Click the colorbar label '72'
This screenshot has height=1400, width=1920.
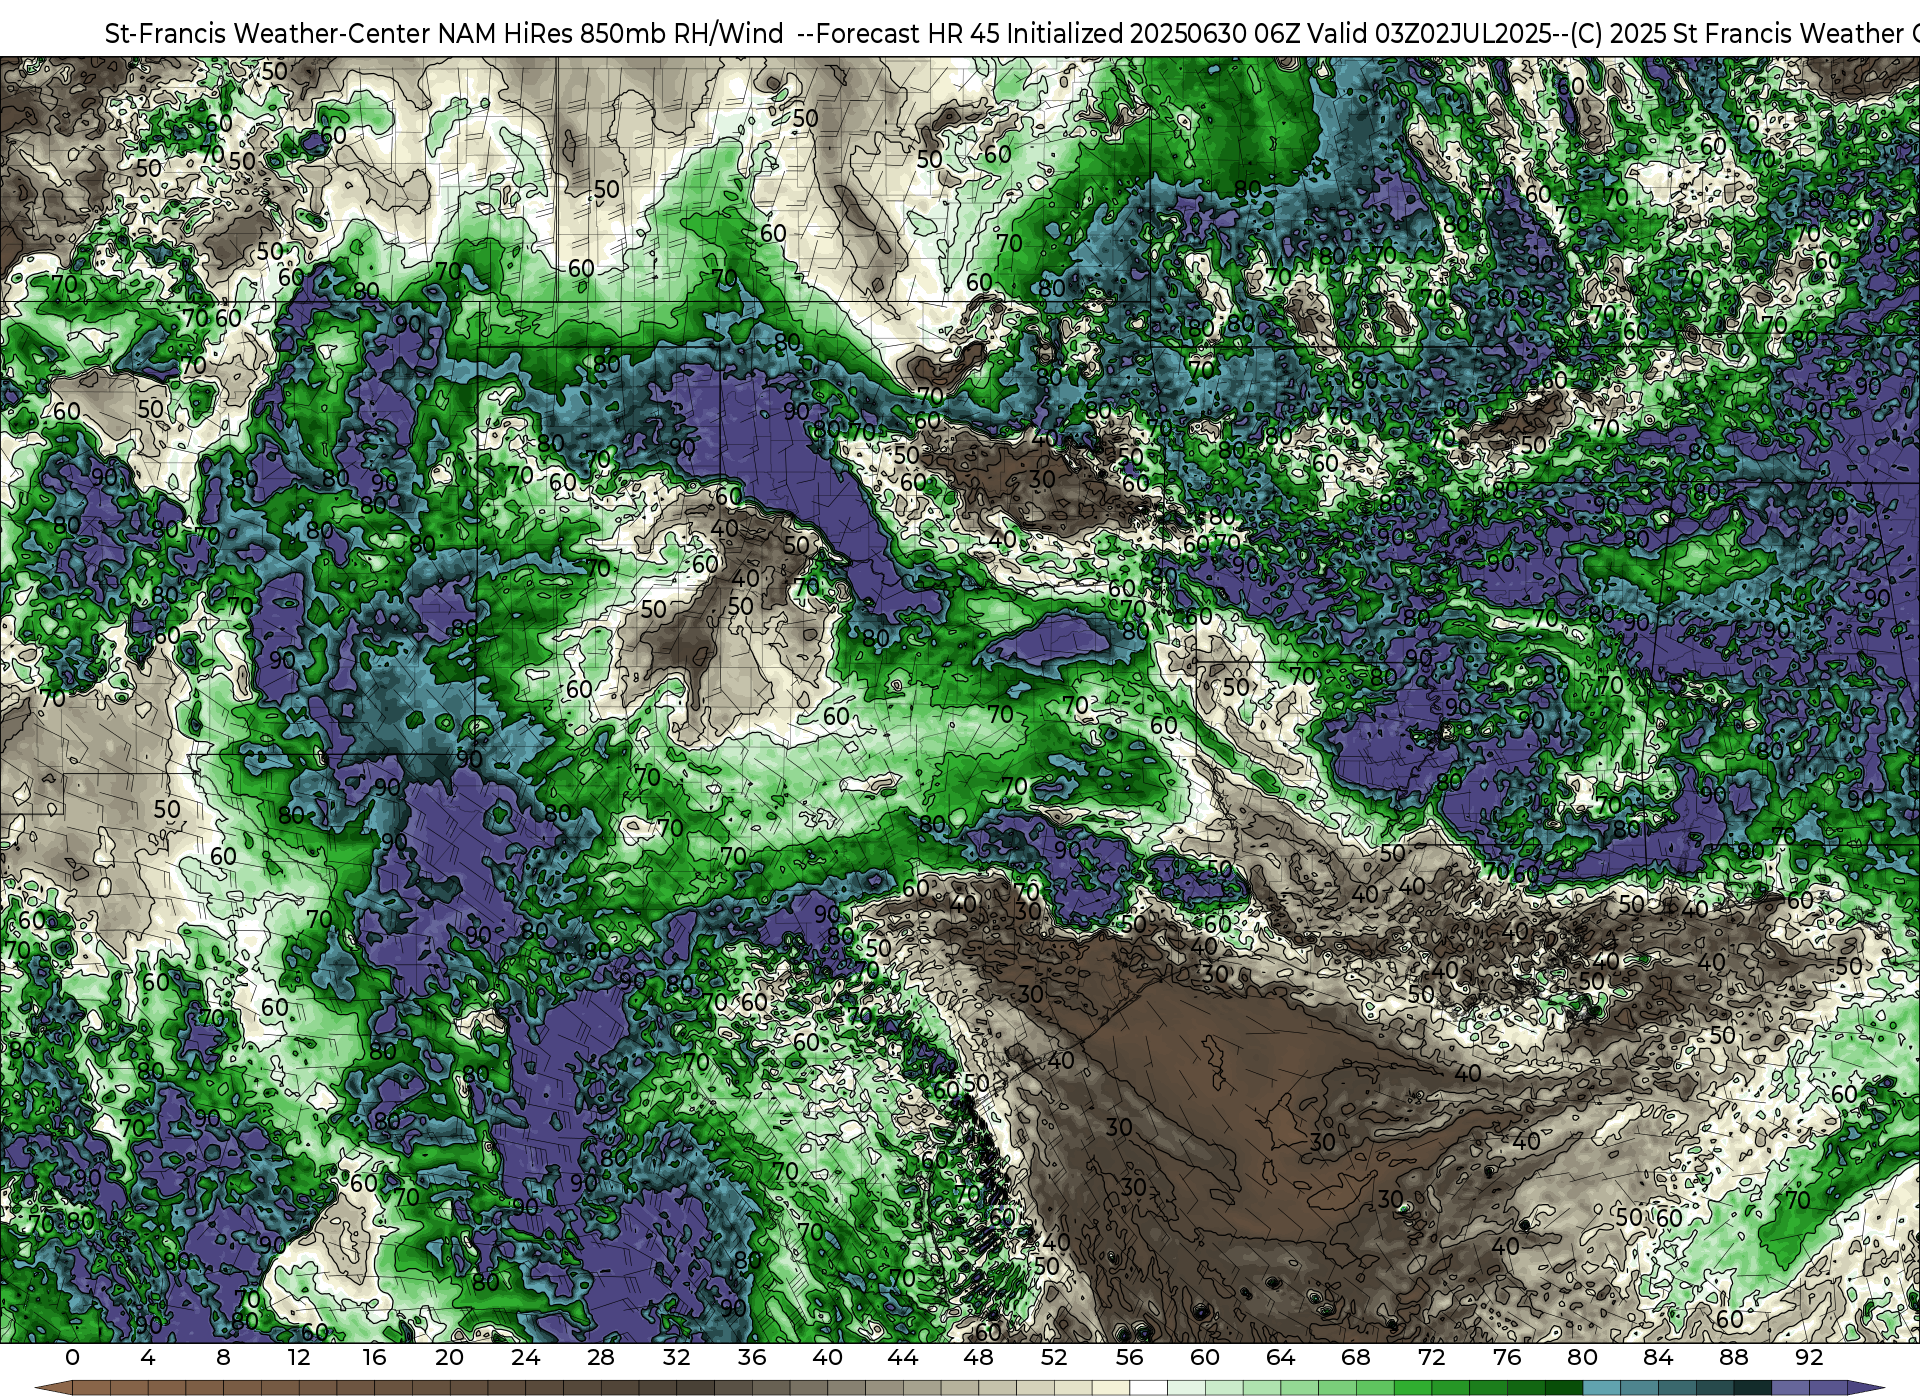coord(1431,1357)
